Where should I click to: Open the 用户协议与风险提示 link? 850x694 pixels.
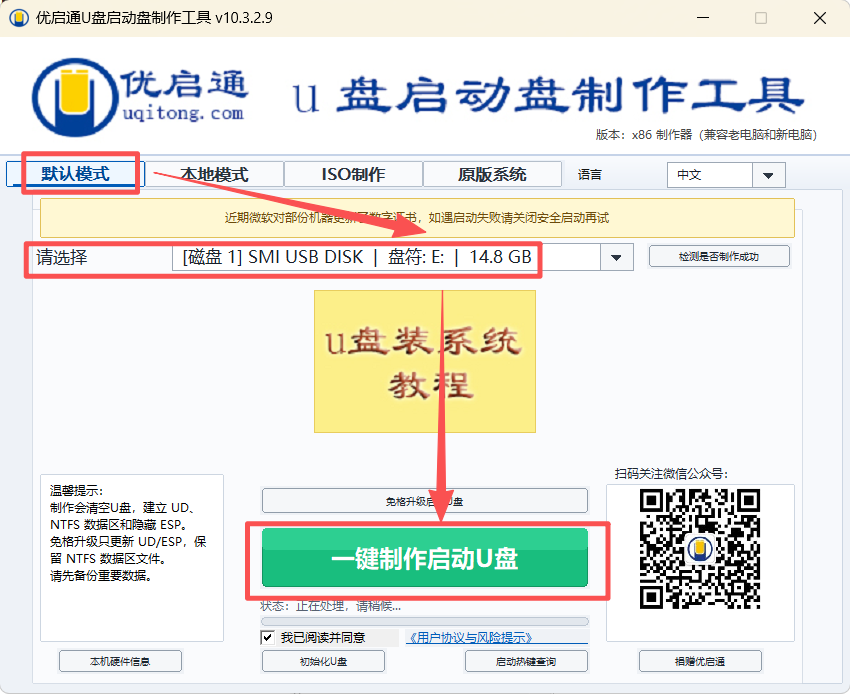[x=471, y=638]
